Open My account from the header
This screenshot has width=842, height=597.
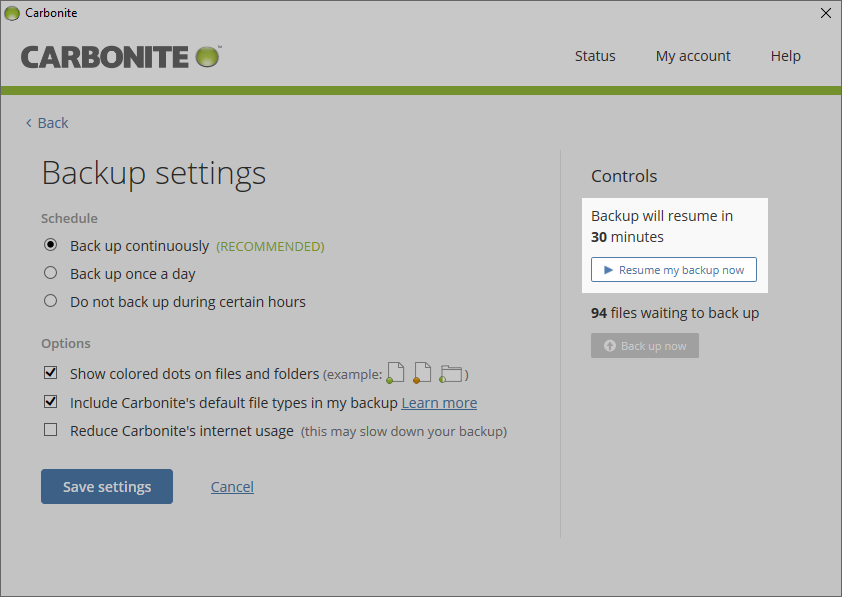pyautogui.click(x=693, y=56)
